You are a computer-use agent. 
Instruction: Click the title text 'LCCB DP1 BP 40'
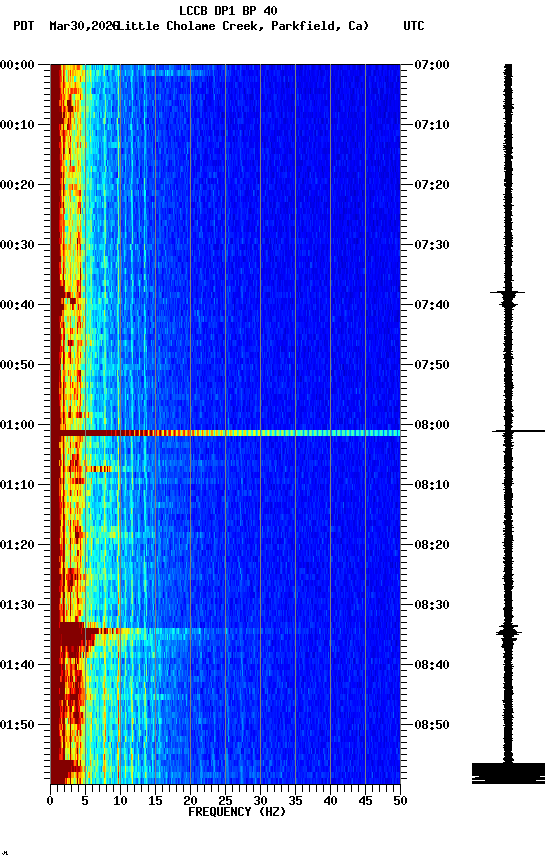(228, 10)
